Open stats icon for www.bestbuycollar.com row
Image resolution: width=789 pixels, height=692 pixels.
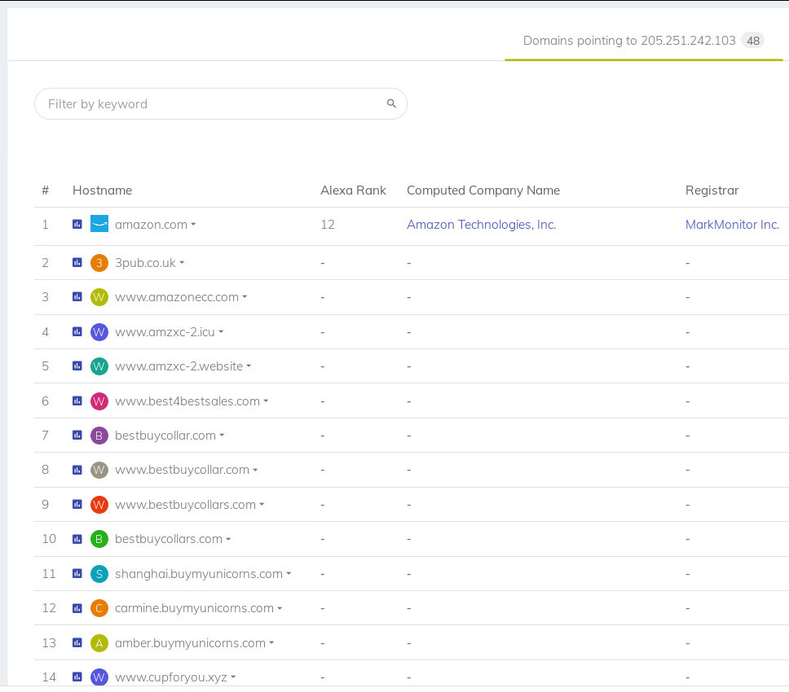click(77, 470)
